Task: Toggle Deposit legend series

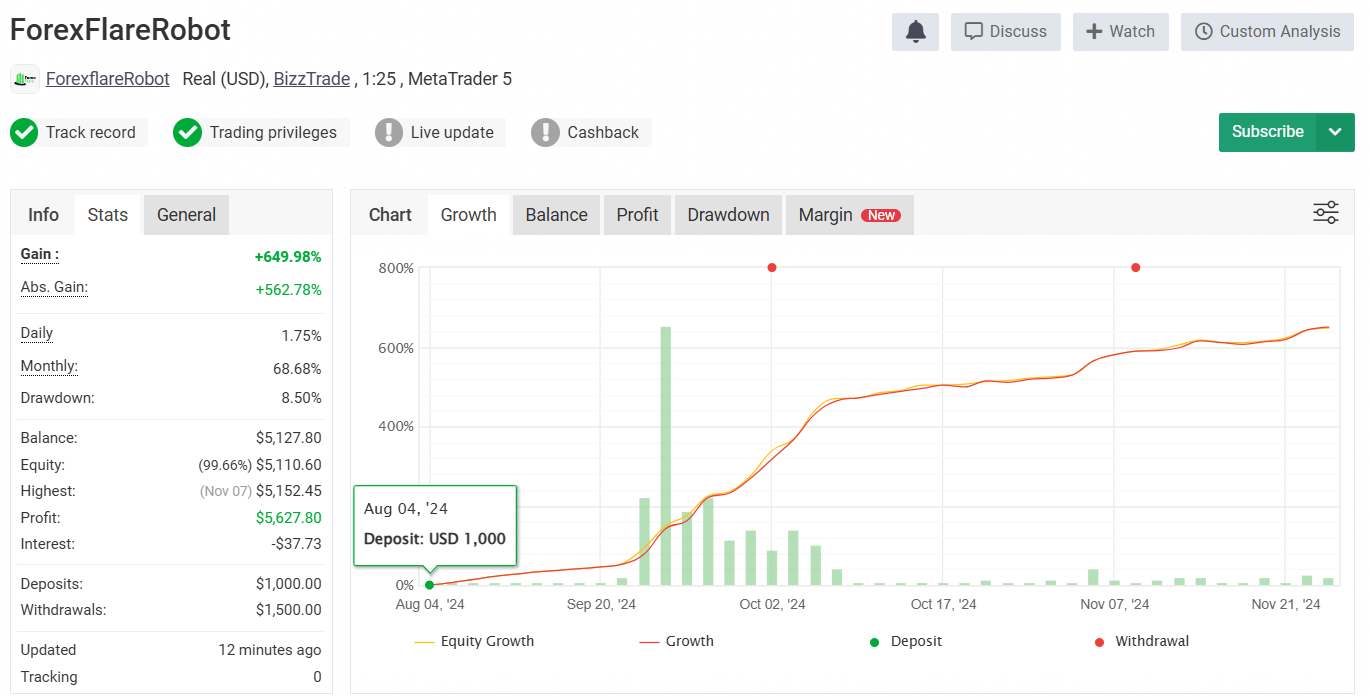Action: [906, 641]
